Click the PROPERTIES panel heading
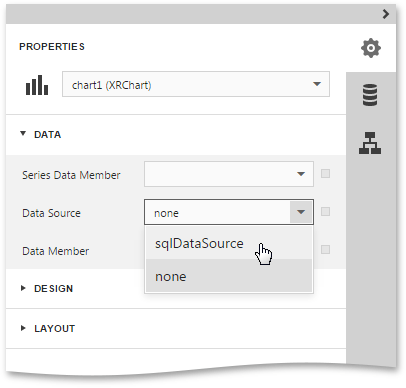Viewport: 406px width, 388px height. [52, 47]
